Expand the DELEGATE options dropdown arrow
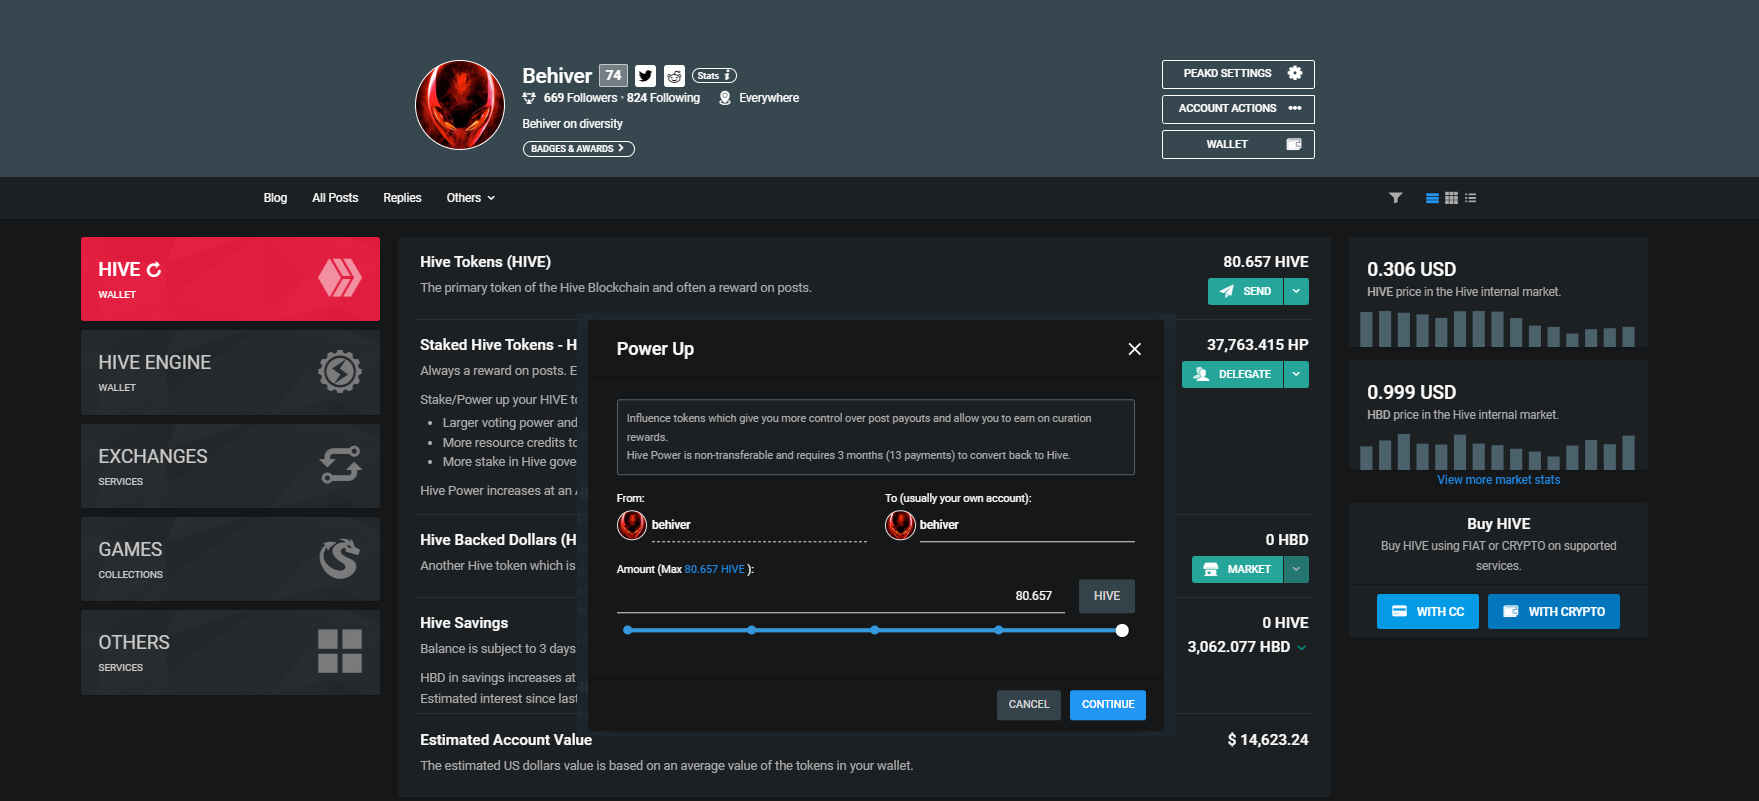The height and width of the screenshot is (801, 1759). pos(1296,374)
